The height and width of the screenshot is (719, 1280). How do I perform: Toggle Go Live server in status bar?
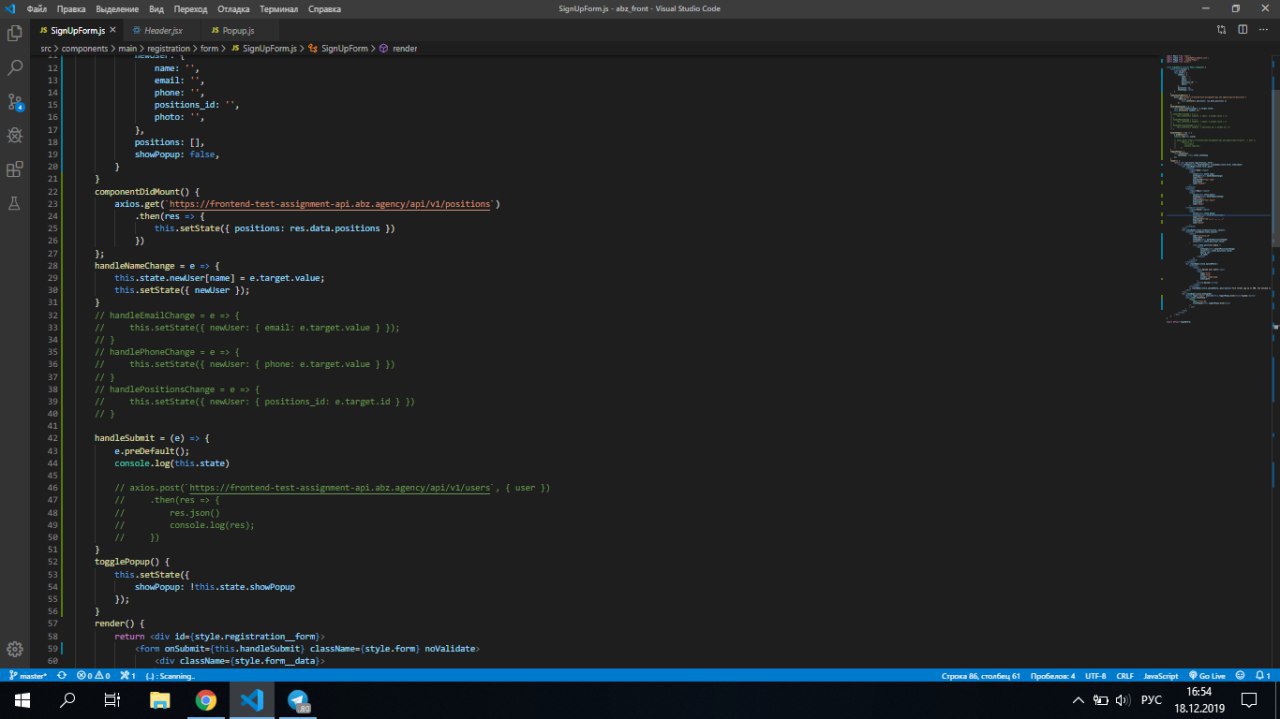pyautogui.click(x=1205, y=676)
